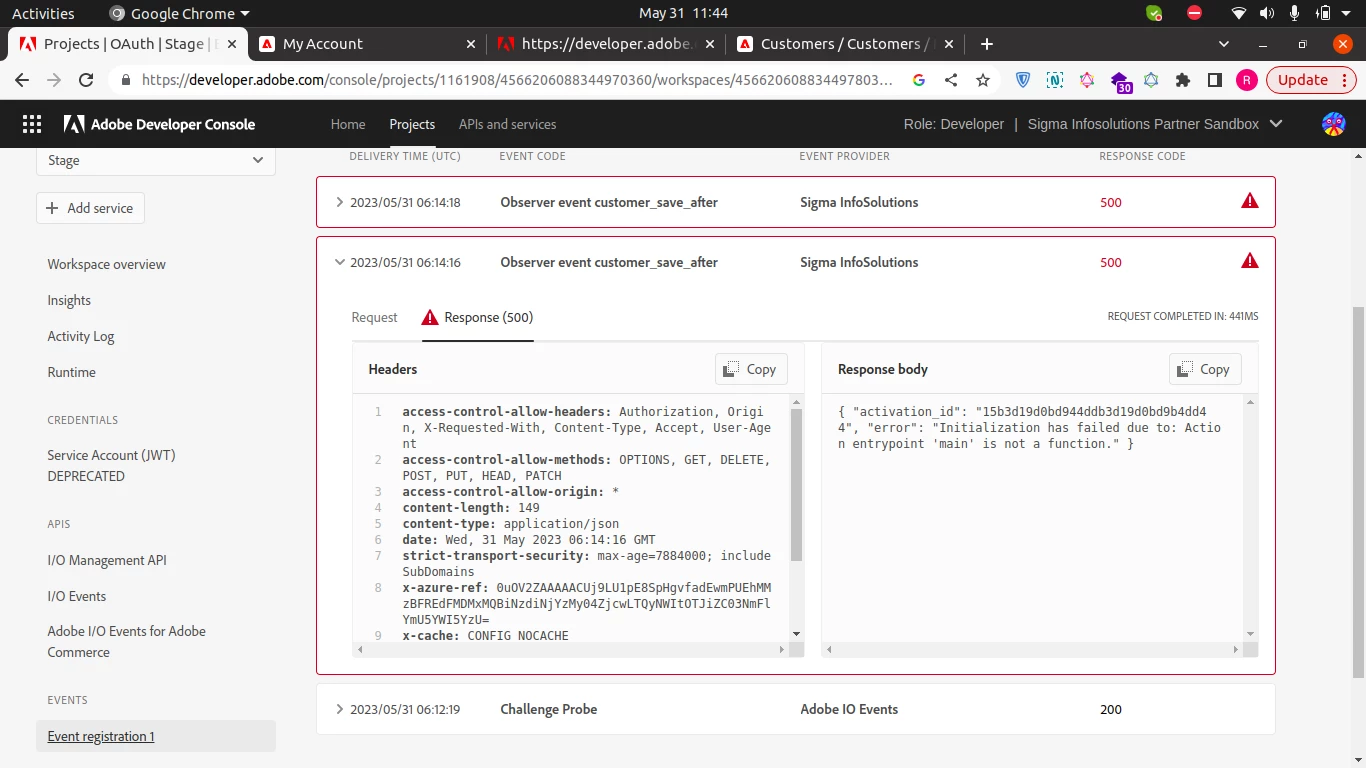Copy the response Headers
Screen dimensions: 1366x768
coord(751,369)
